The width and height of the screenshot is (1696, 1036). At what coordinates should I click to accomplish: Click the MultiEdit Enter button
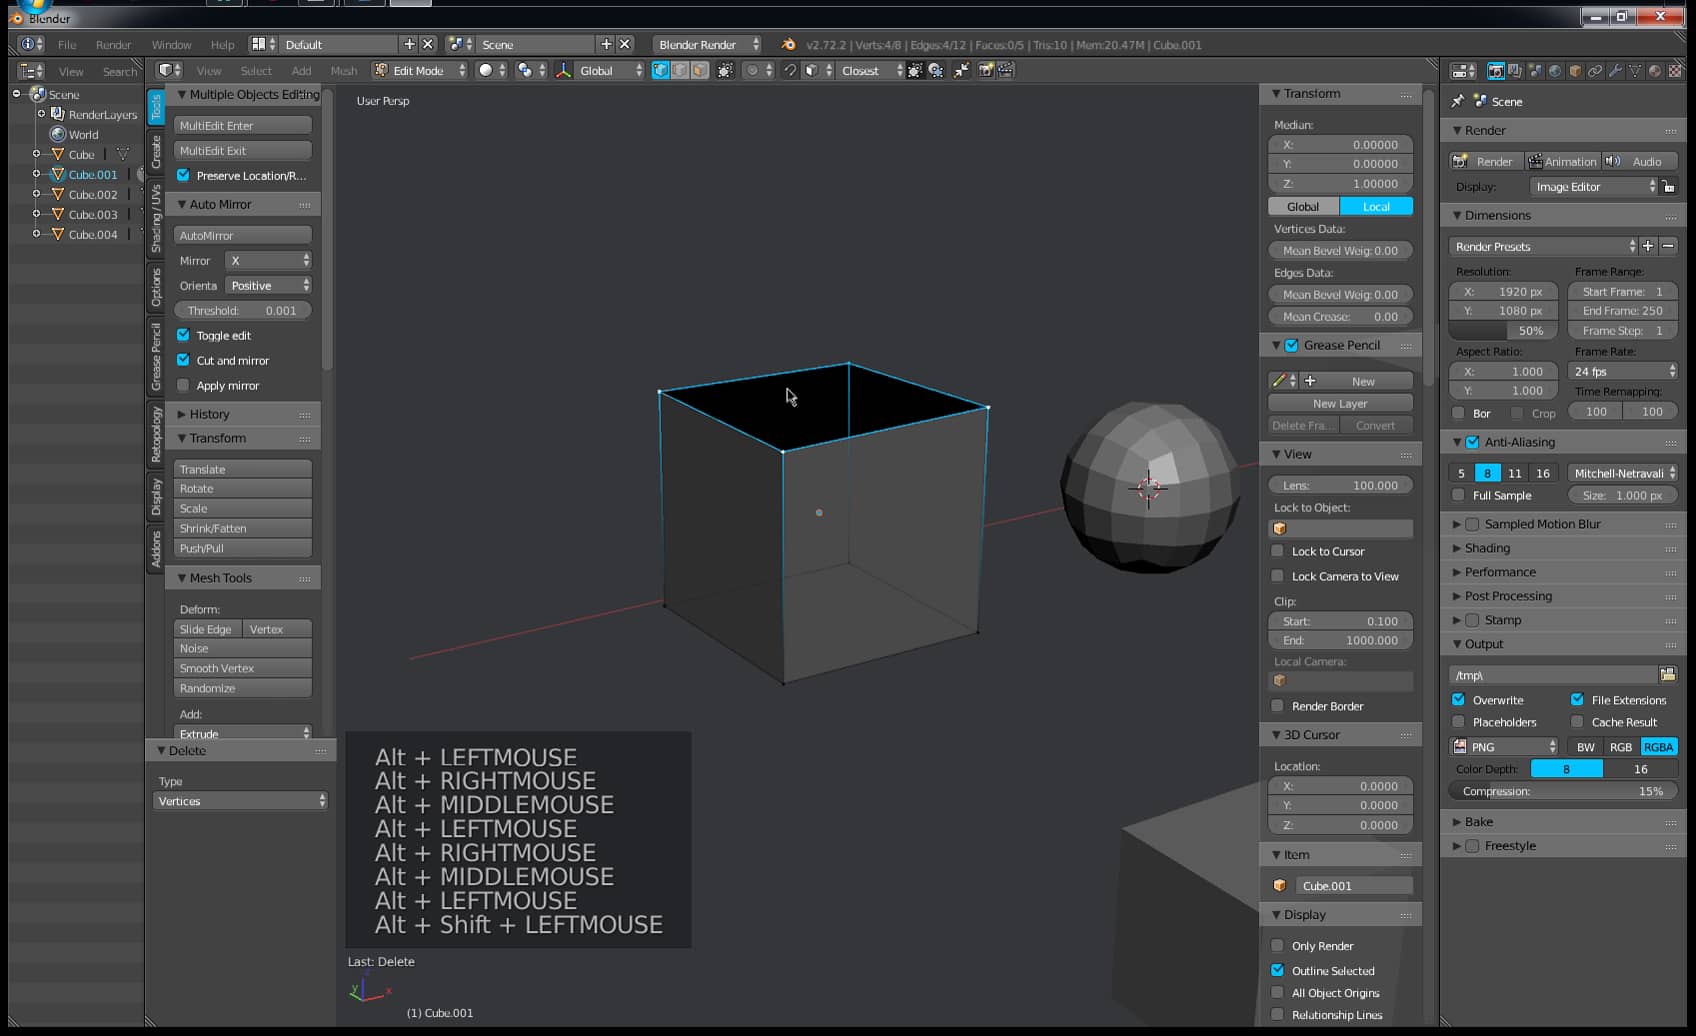click(x=242, y=124)
